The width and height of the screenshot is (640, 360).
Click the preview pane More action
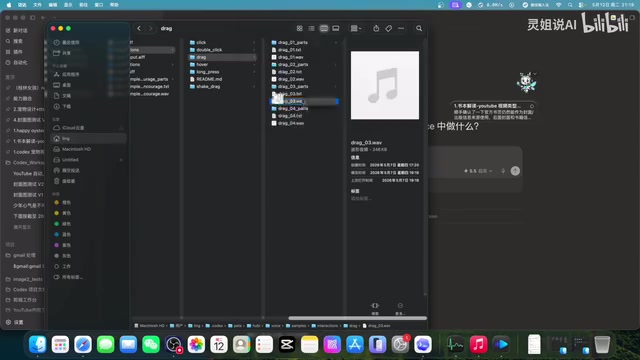(x=400, y=308)
